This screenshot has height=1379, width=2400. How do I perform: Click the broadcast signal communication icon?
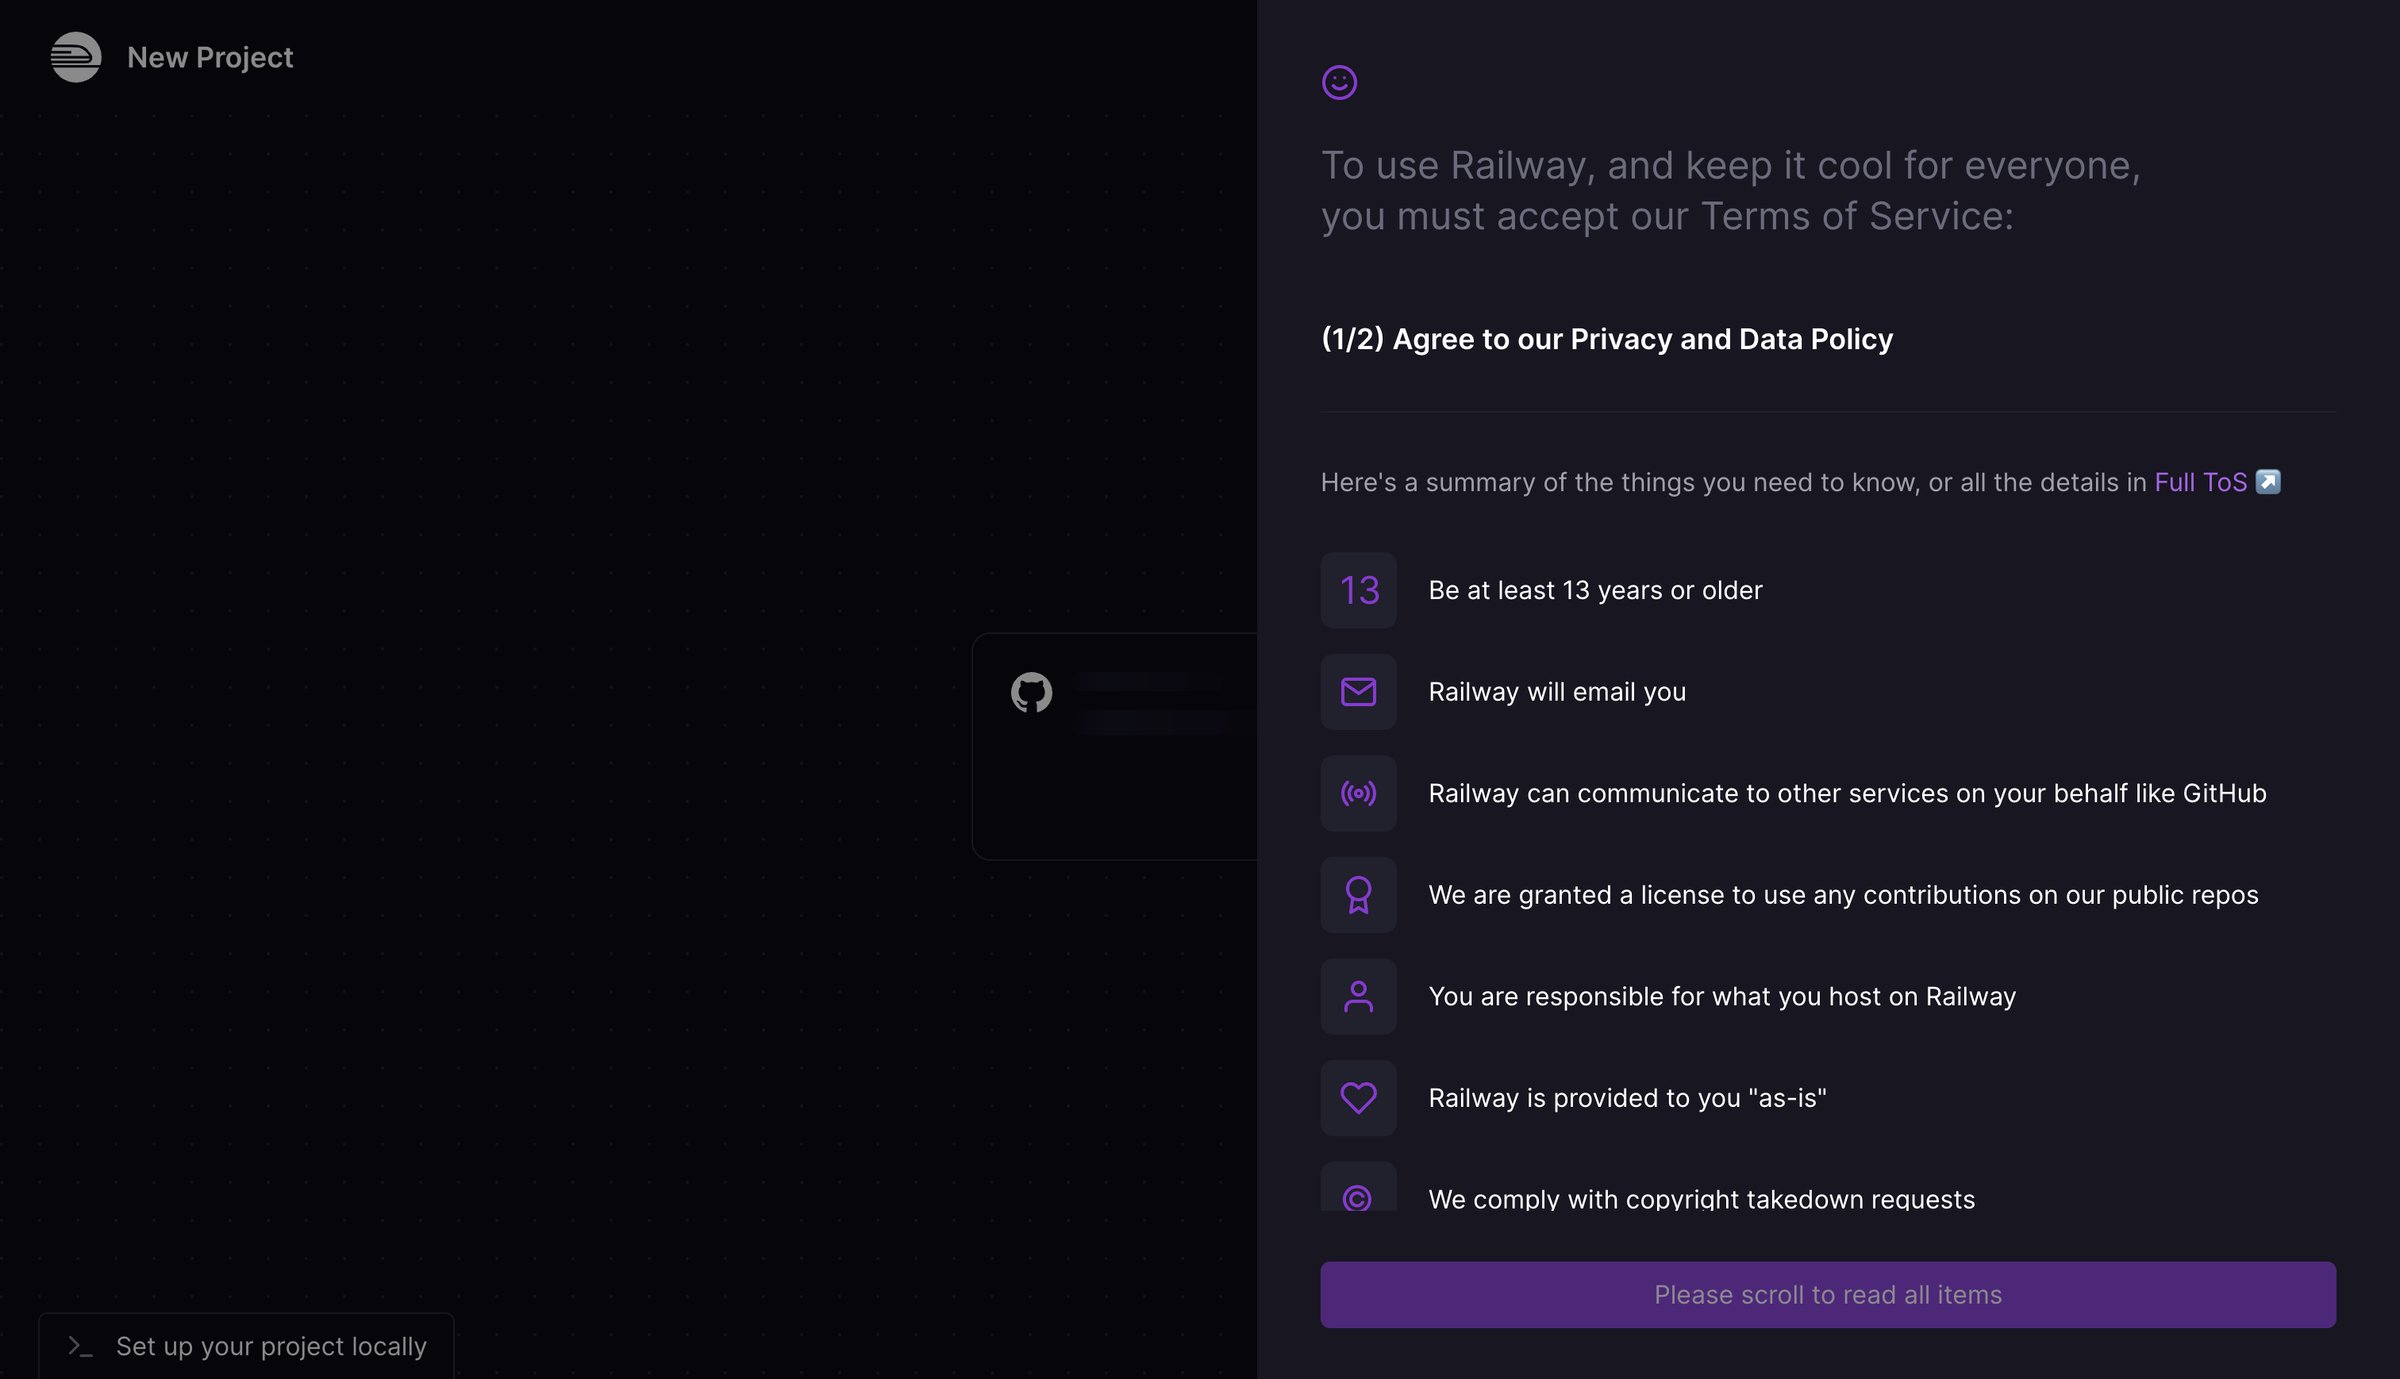pos(1358,793)
